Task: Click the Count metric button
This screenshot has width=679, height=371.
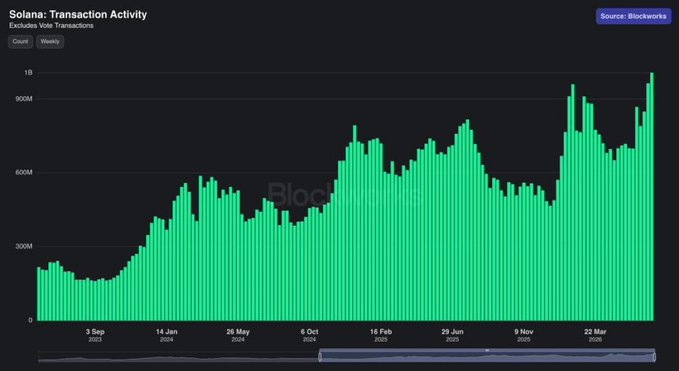Action: tap(20, 42)
